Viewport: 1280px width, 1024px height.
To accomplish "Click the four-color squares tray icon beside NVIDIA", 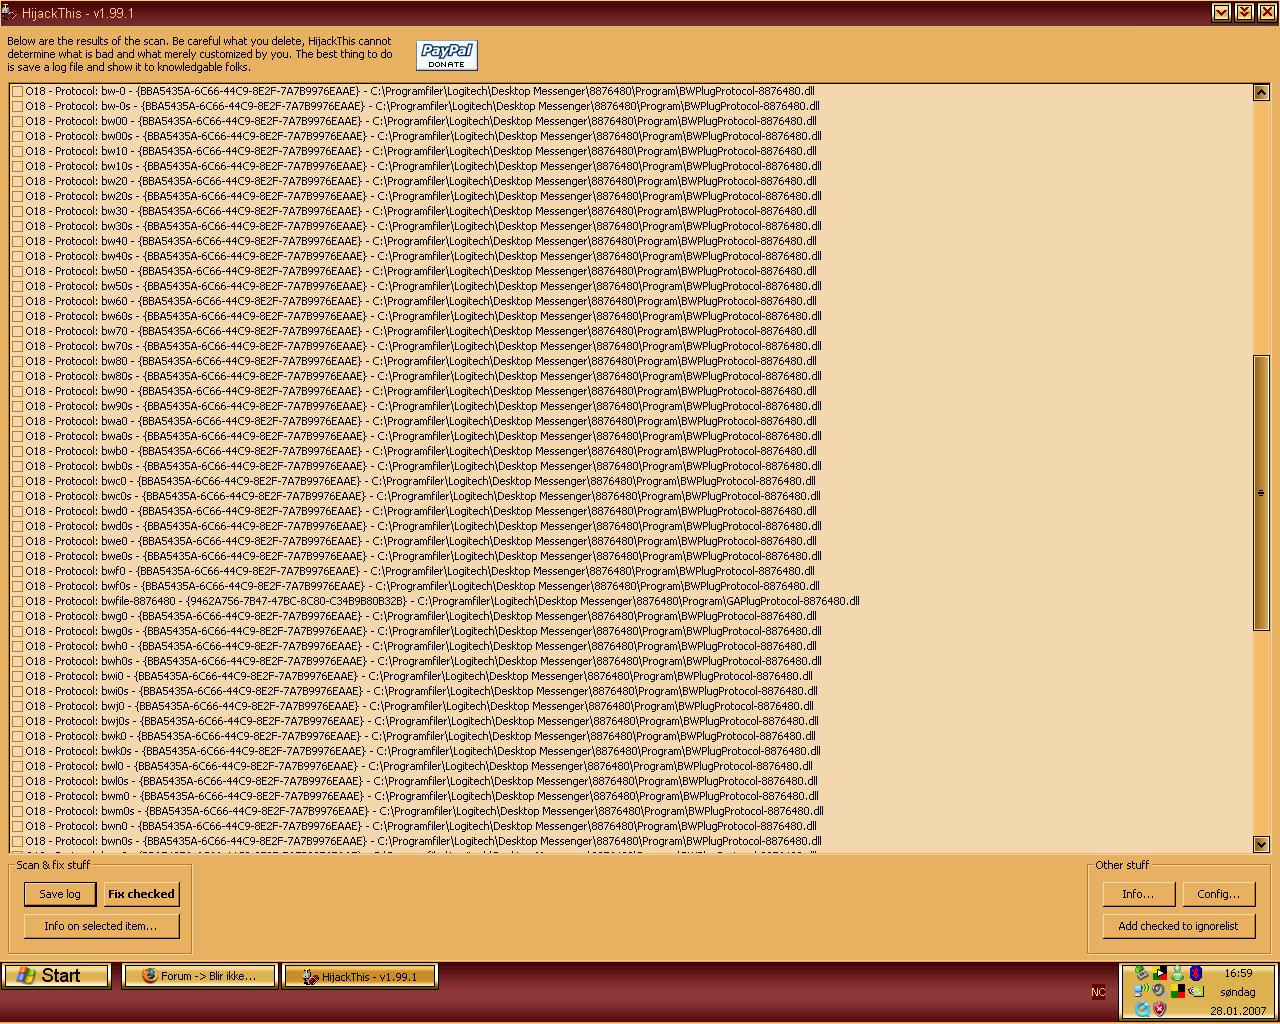I will 1178,991.
